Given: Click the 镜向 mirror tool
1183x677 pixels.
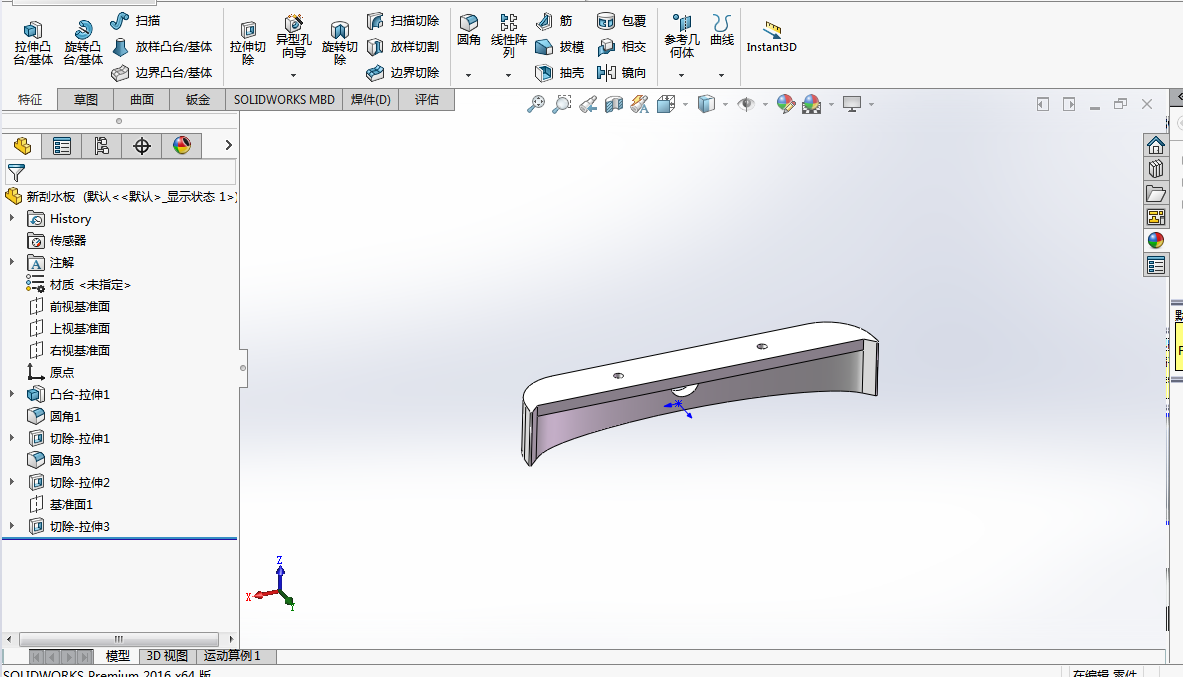Looking at the screenshot, I should pyautogui.click(x=622, y=72).
